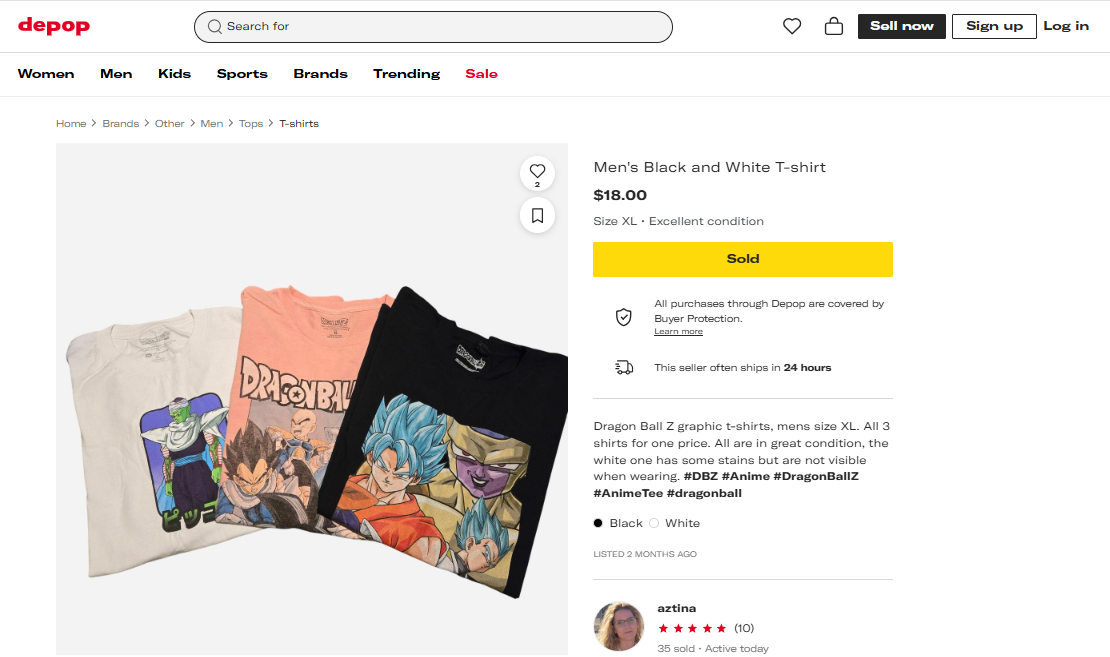Open the liked items heart in header
Image resolution: width=1110 pixels, height=657 pixels.
792,27
